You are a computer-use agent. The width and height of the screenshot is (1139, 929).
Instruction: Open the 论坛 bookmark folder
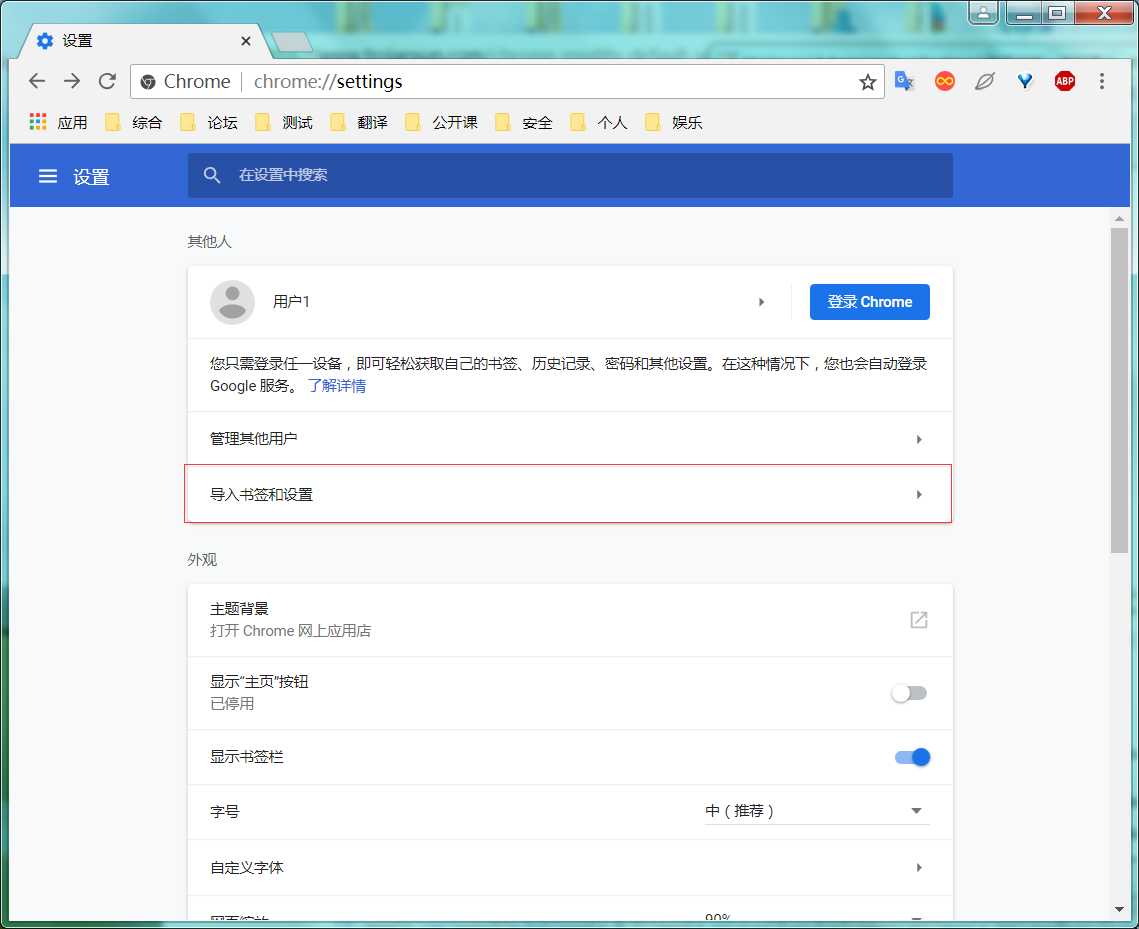(x=209, y=122)
